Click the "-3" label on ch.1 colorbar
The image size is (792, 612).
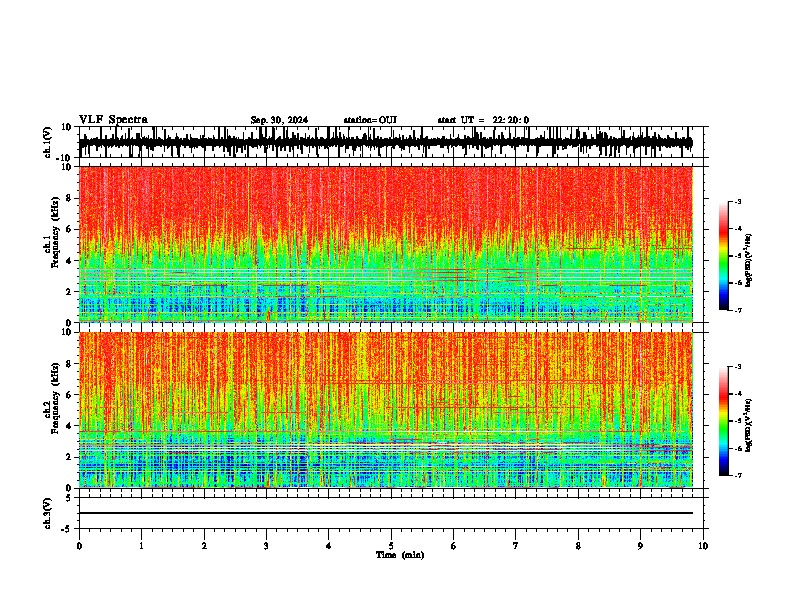coord(738,201)
